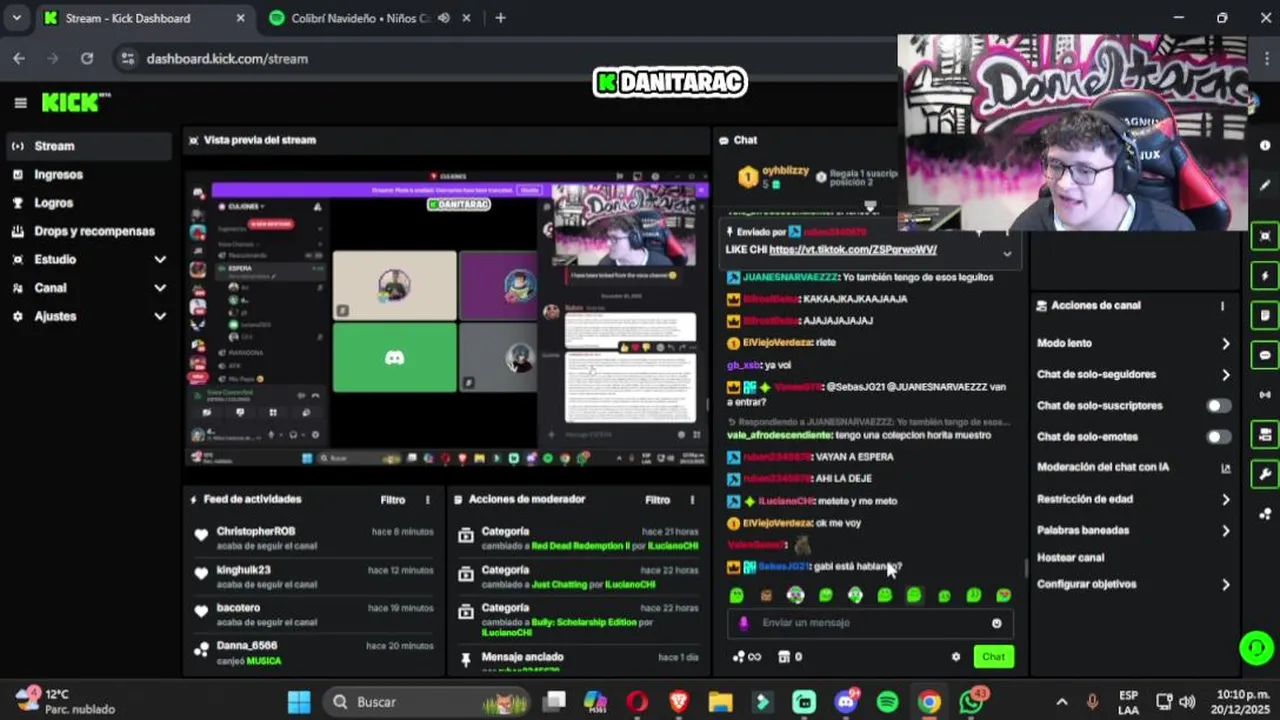Open the AI chat moderation chart icon

(x=1226, y=467)
